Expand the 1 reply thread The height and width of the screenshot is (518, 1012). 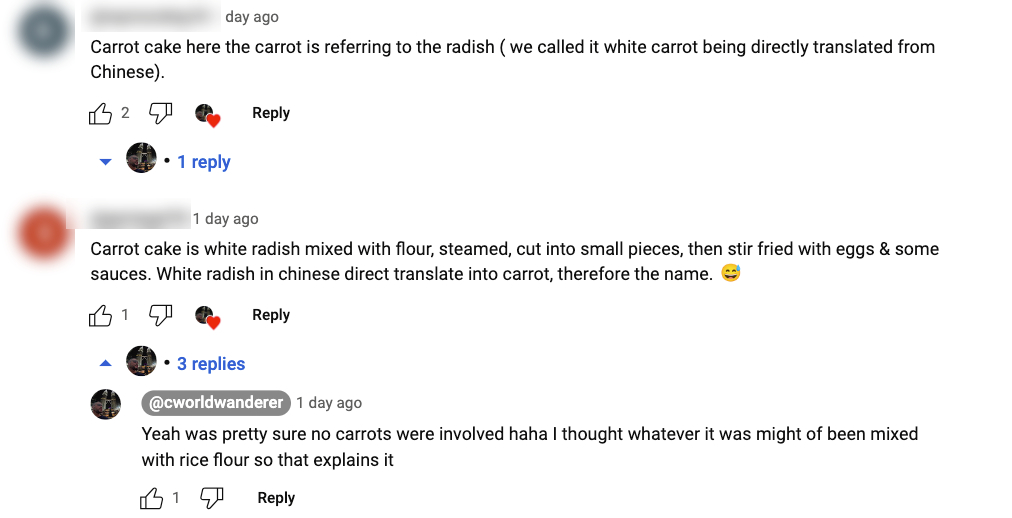(203, 162)
